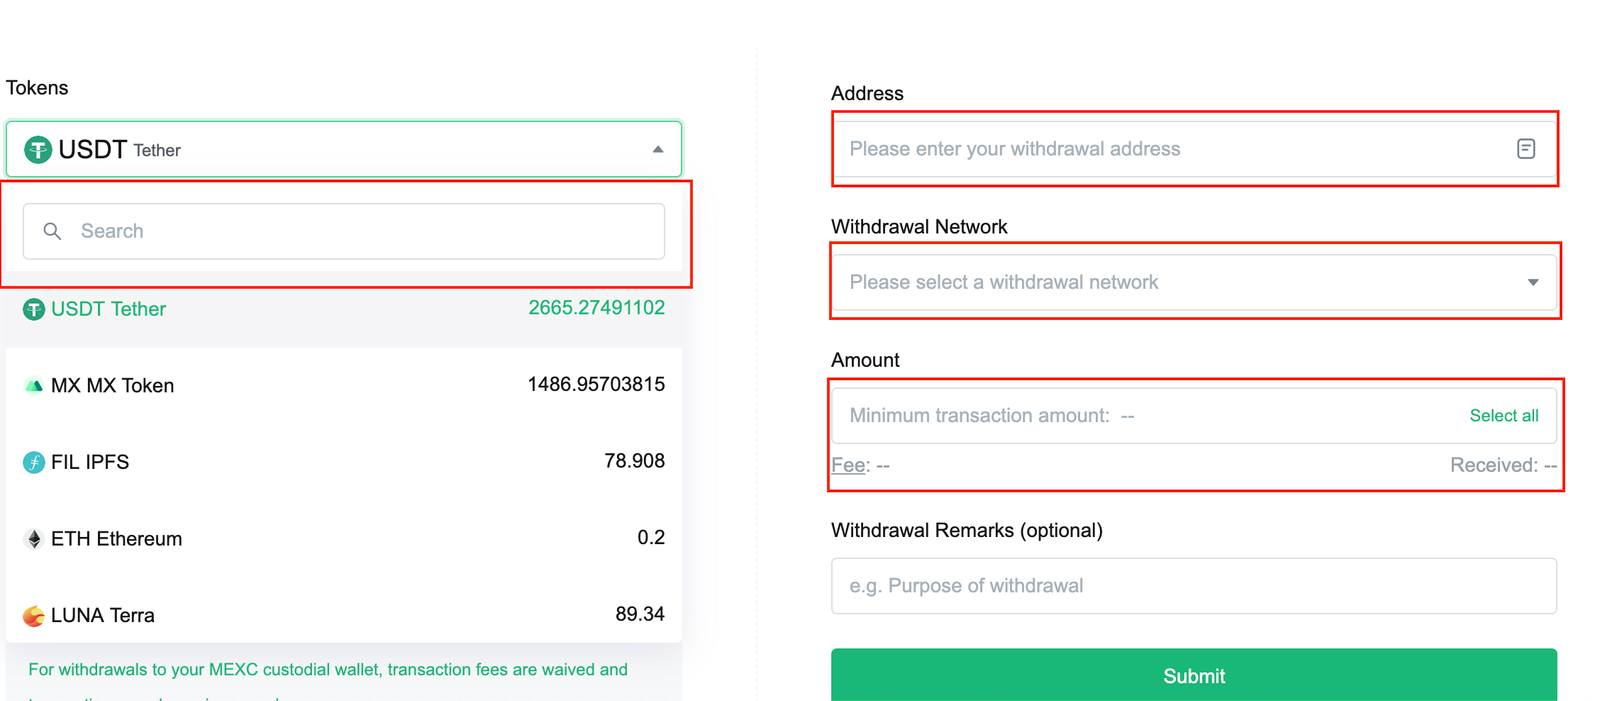Click the Ethereum diamond icon
Screen dimensions: 1600x701
[x=34, y=539]
